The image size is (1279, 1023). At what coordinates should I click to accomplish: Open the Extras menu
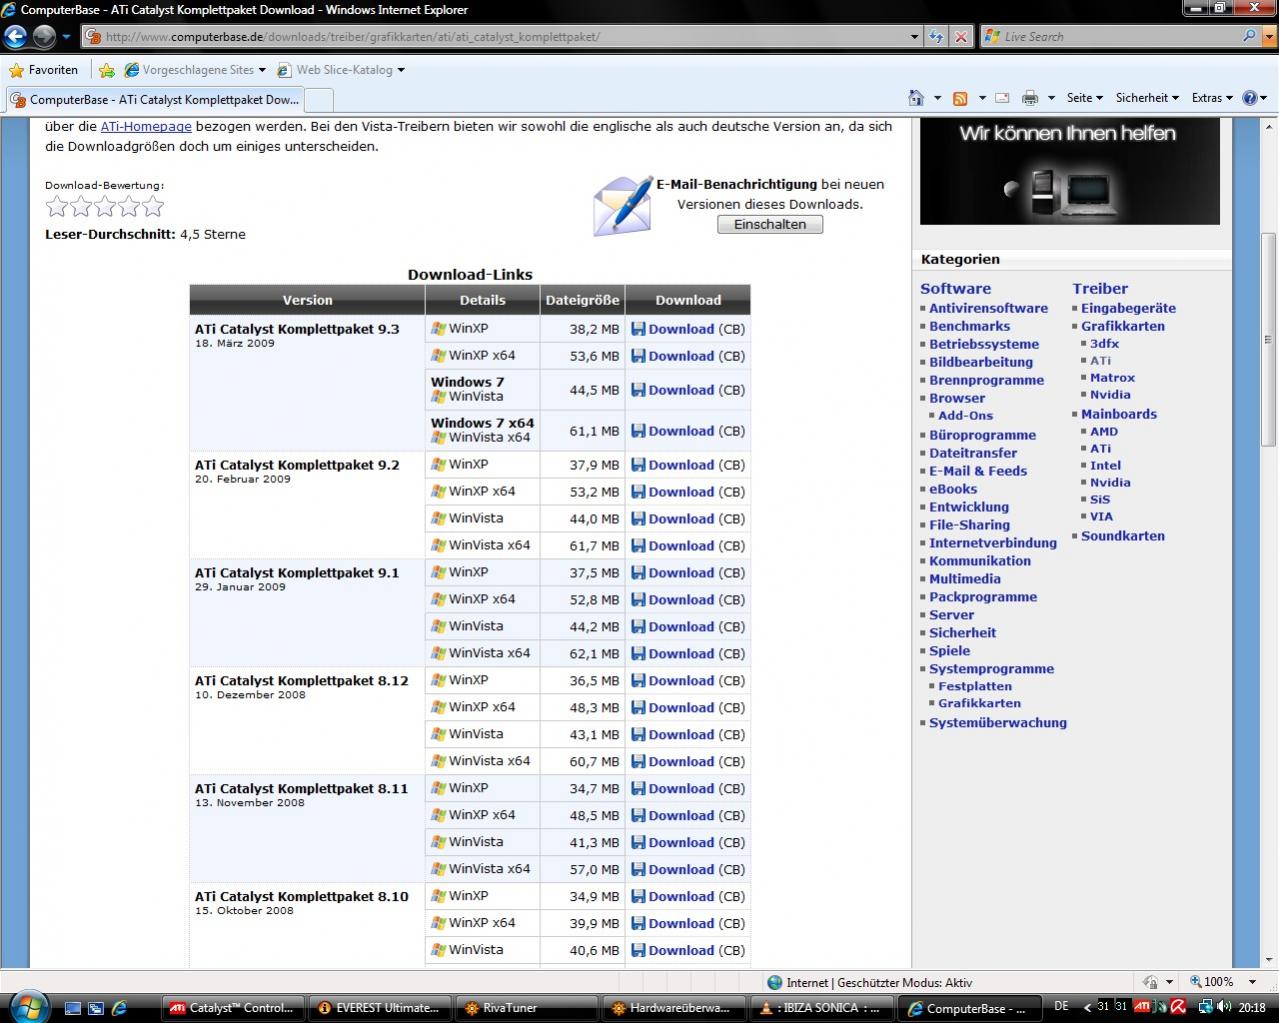[1212, 98]
